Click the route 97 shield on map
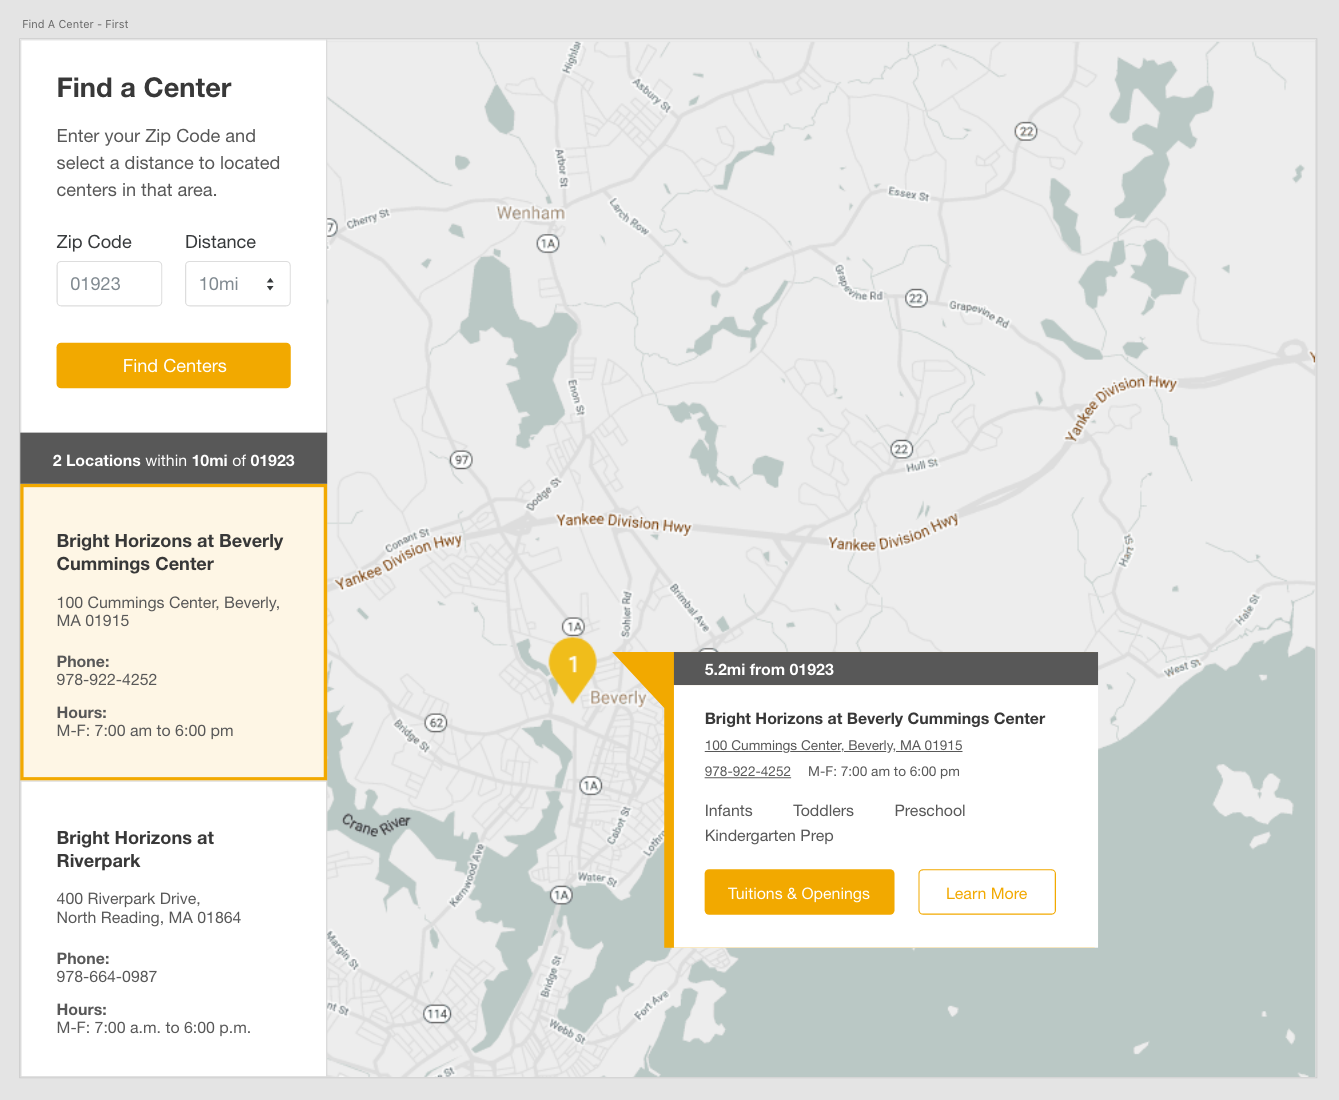The image size is (1339, 1100). click(461, 460)
